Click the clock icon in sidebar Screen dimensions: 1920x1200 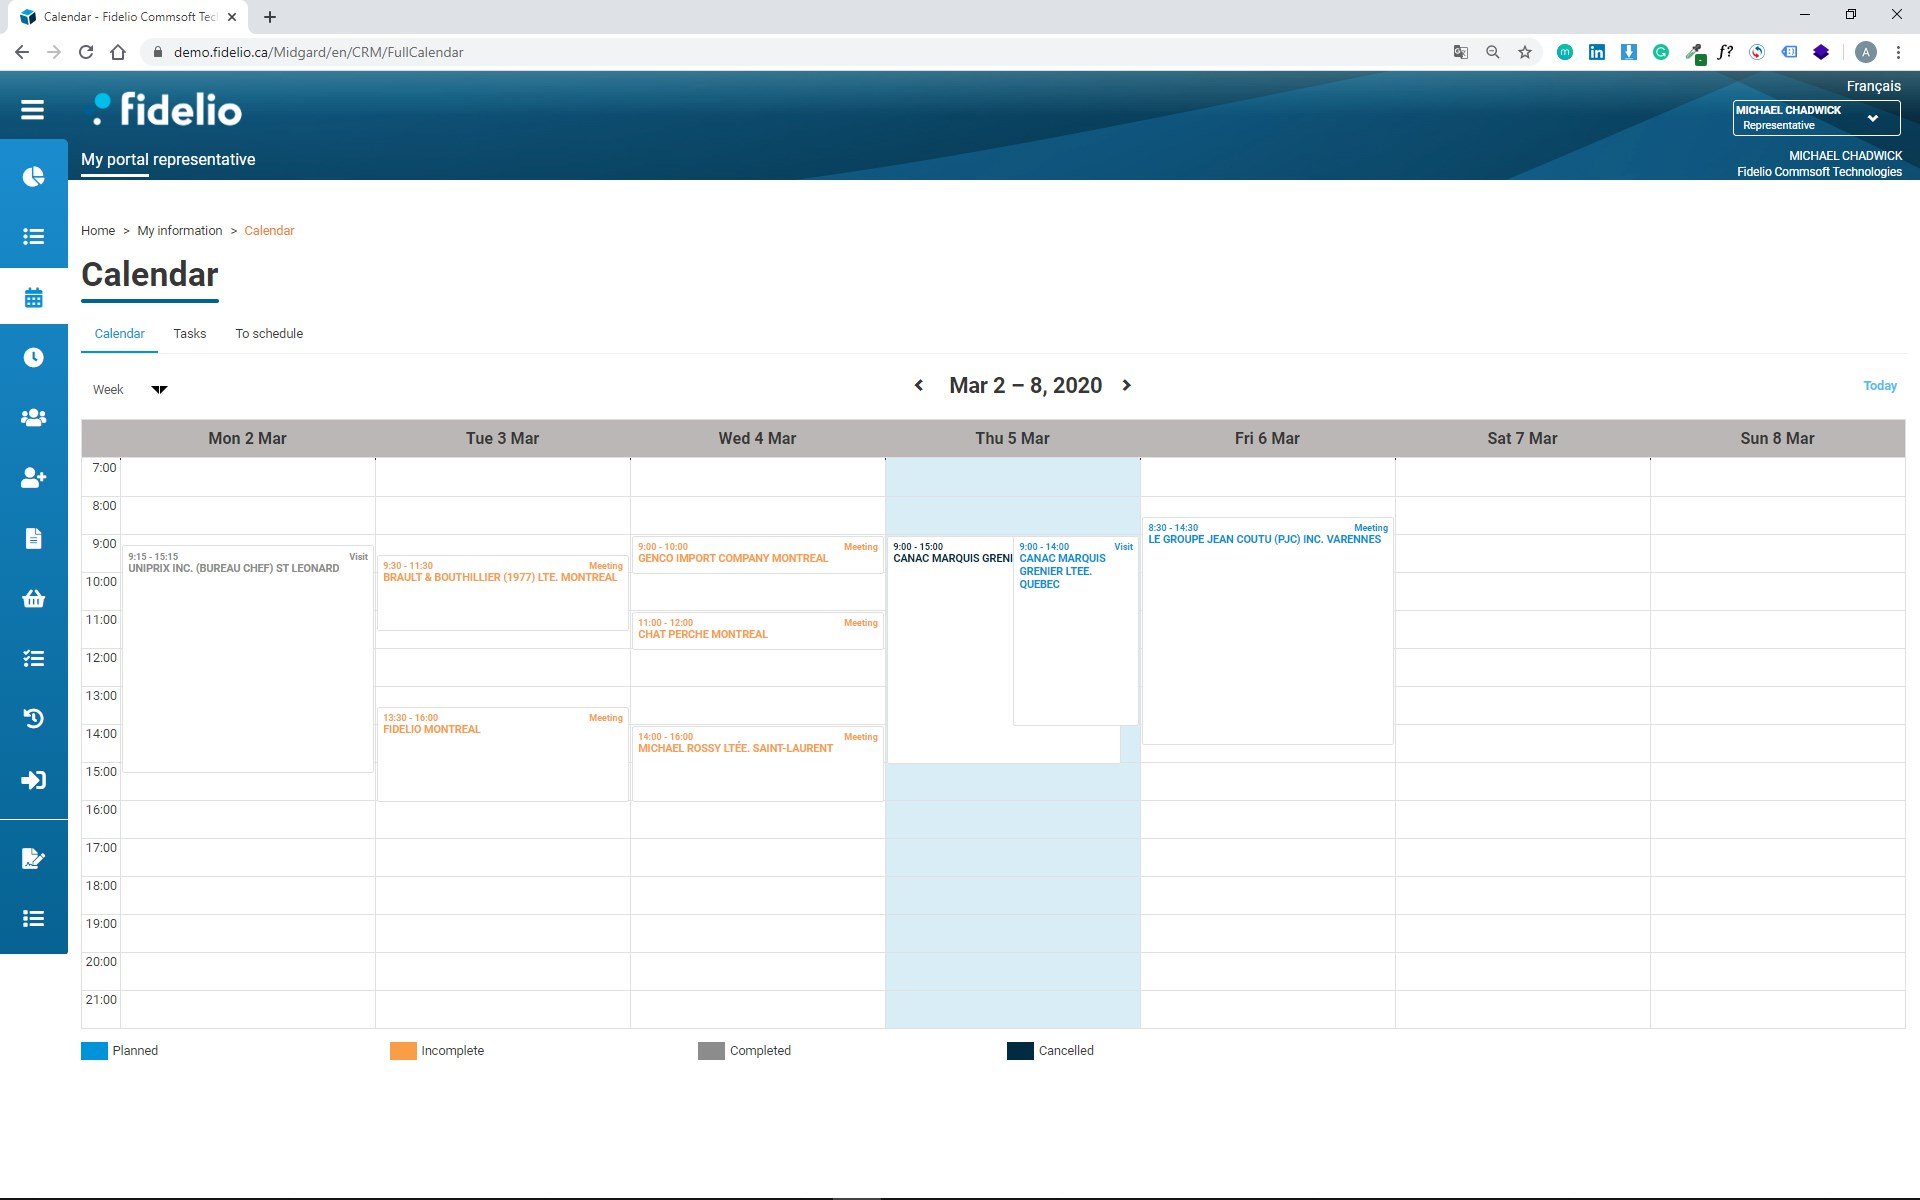(33, 357)
